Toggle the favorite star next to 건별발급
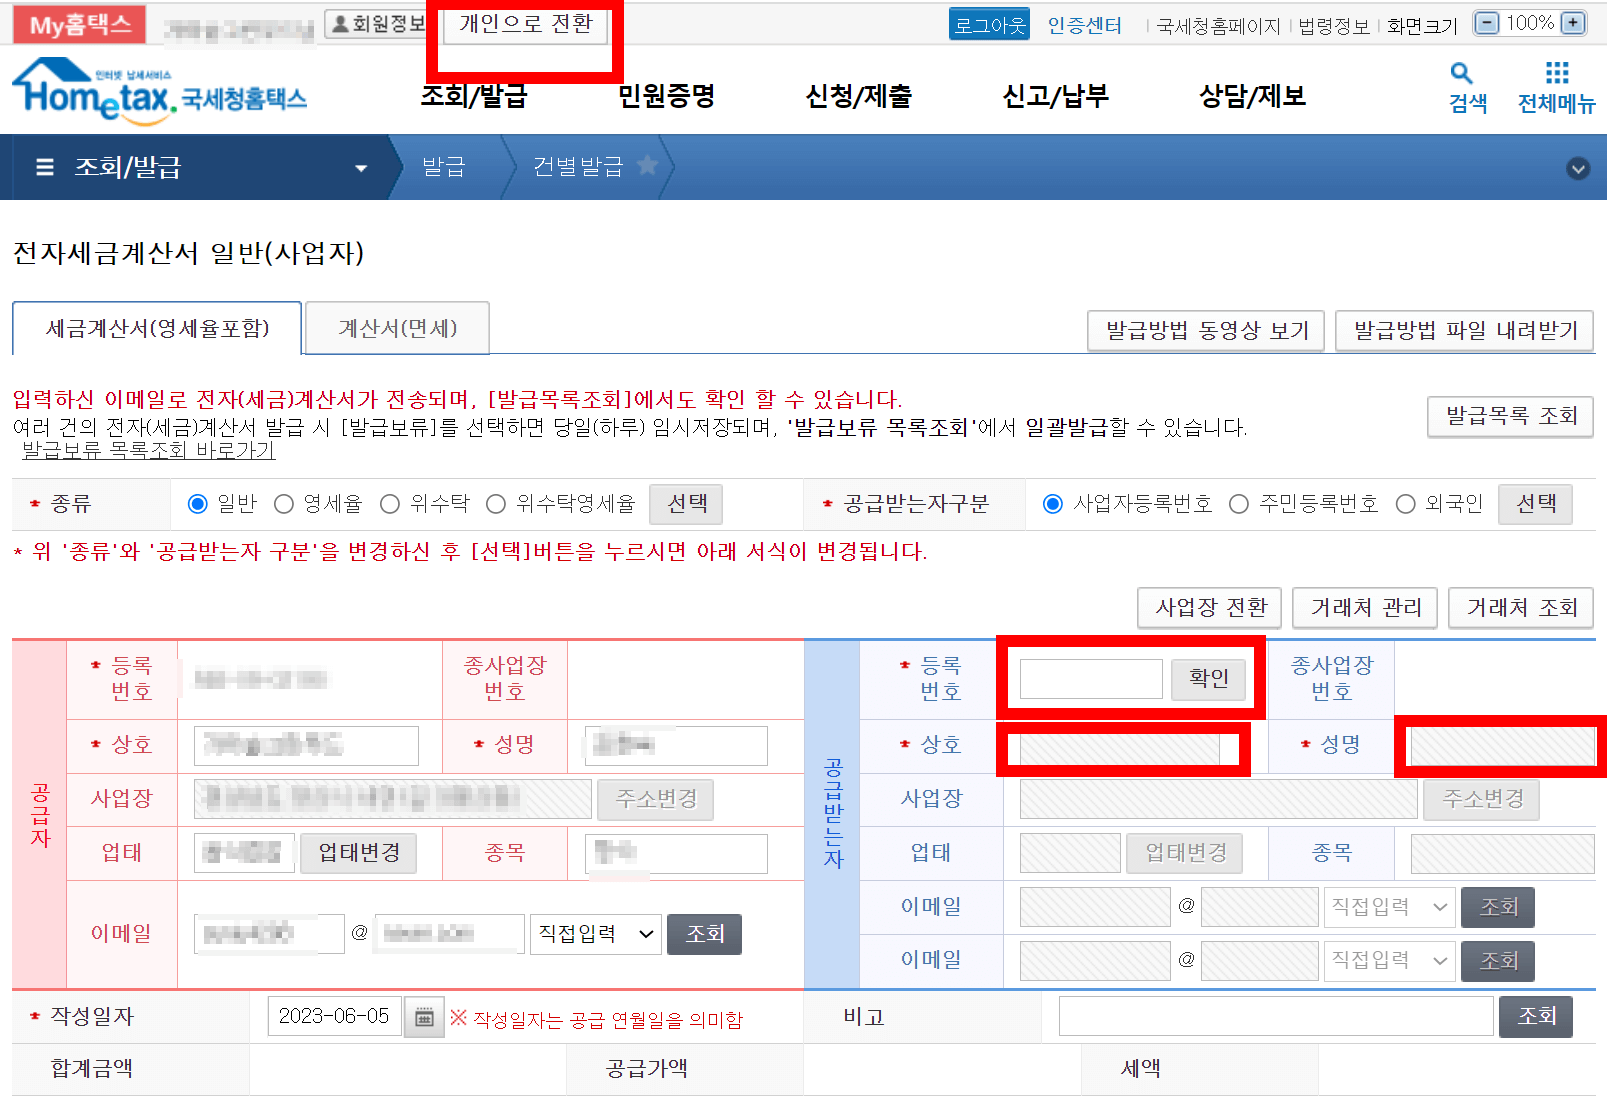Viewport: 1607px width, 1103px height. [647, 165]
